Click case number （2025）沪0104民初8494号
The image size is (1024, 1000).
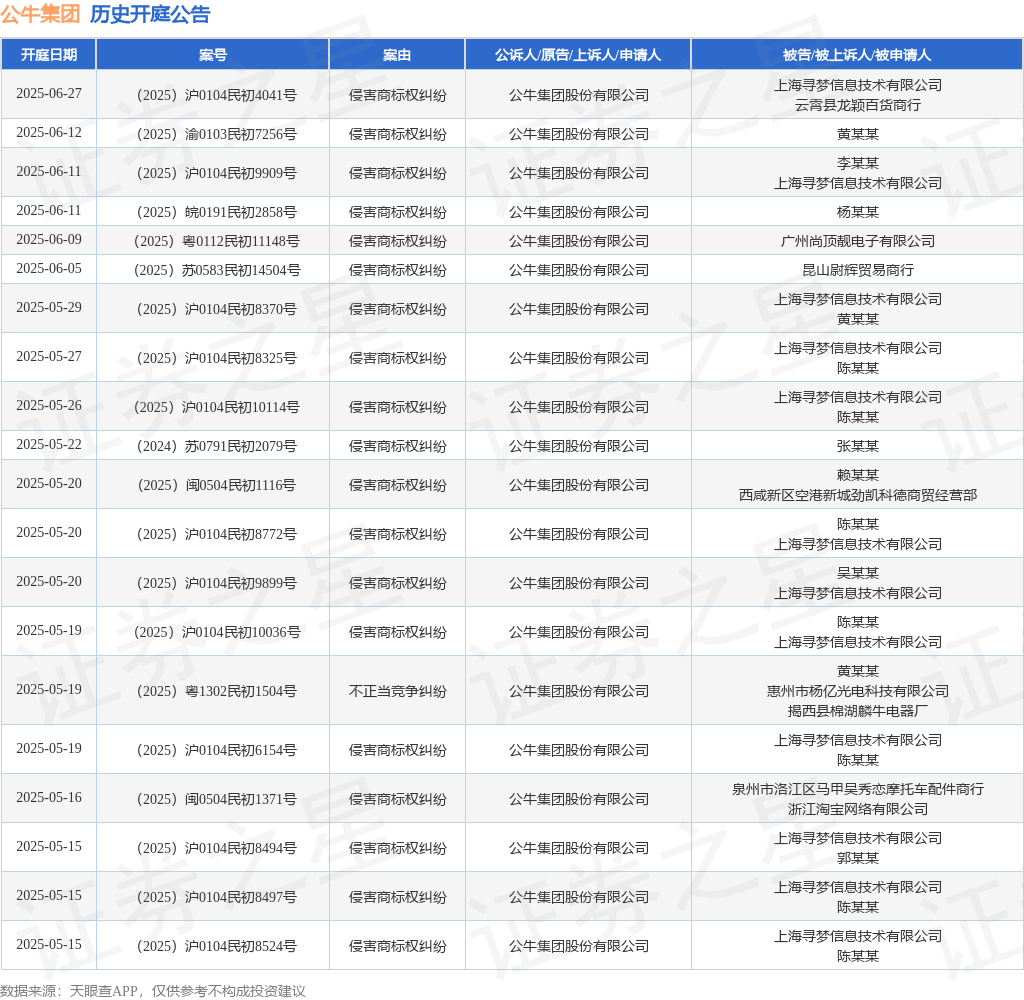point(217,848)
